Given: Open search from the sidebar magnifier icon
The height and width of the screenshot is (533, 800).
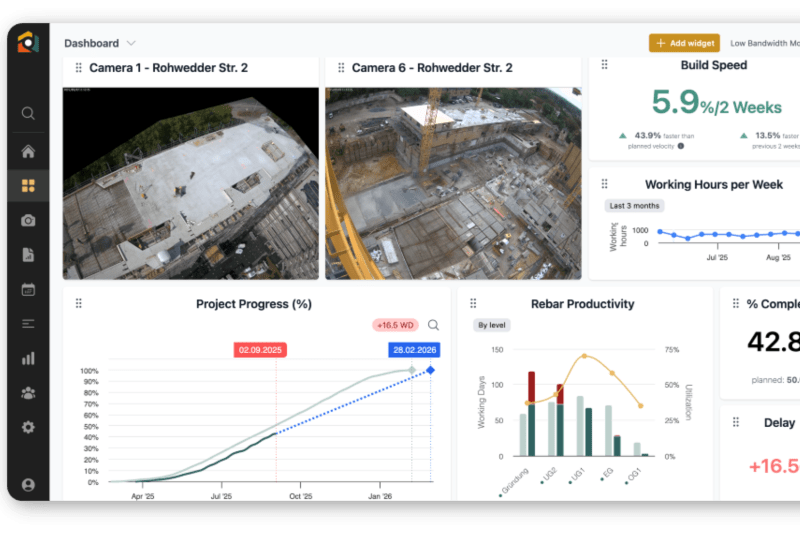Looking at the screenshot, I should (x=28, y=113).
